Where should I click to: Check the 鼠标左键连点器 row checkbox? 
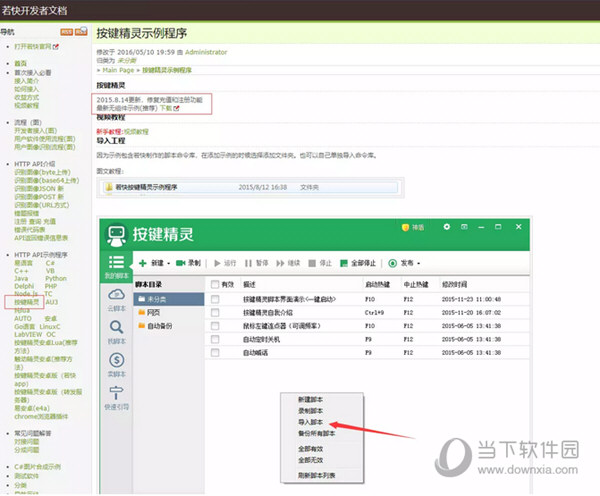click(x=215, y=326)
